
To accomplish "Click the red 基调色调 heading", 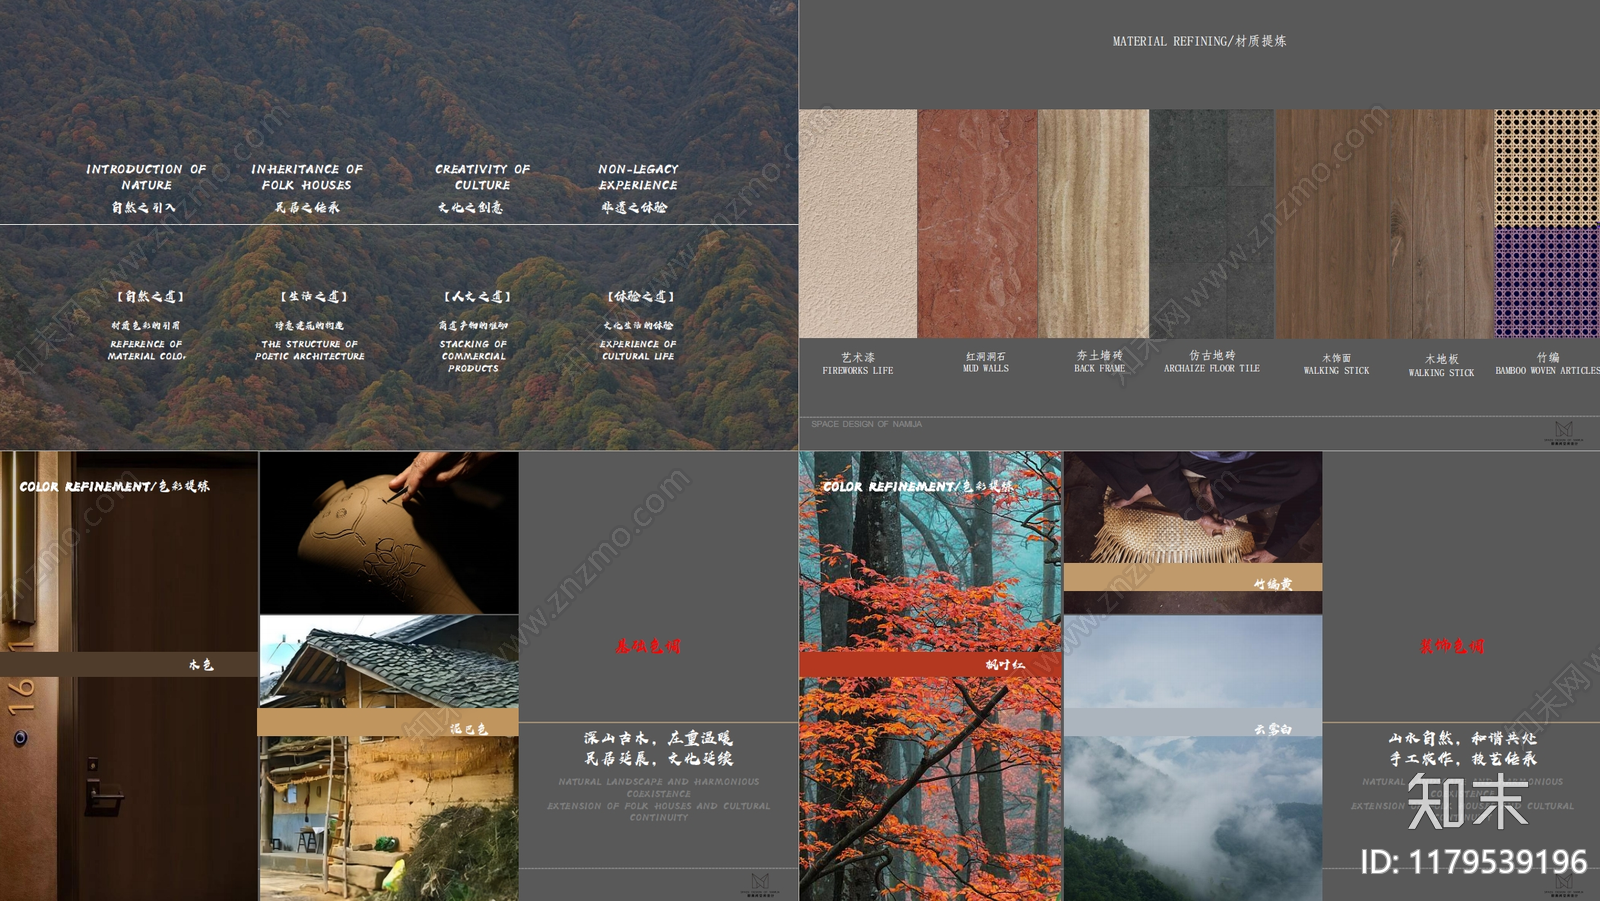I will coord(648,646).
